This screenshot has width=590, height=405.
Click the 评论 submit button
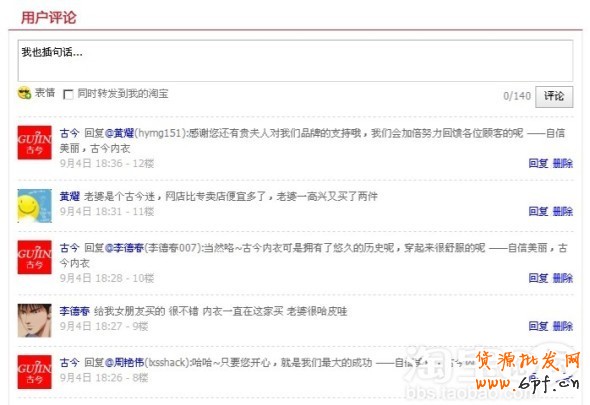coord(554,97)
